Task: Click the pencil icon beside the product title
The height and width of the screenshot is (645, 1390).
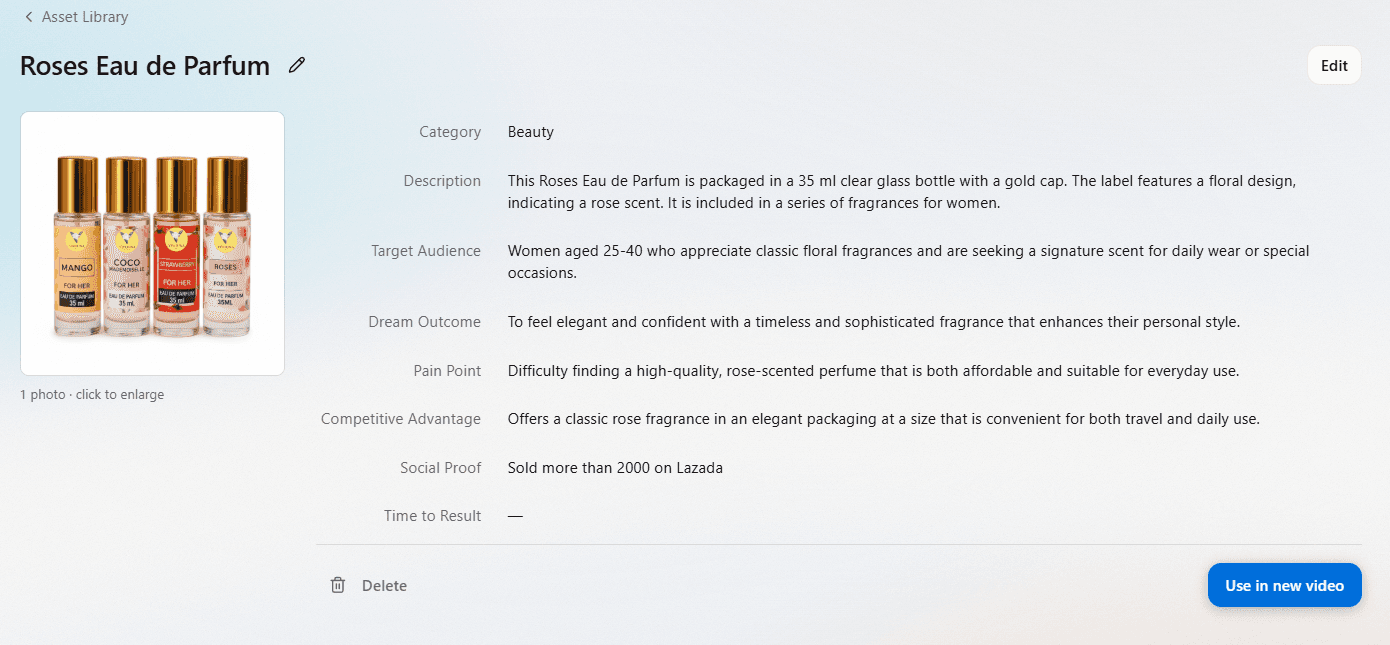Action: pos(296,66)
